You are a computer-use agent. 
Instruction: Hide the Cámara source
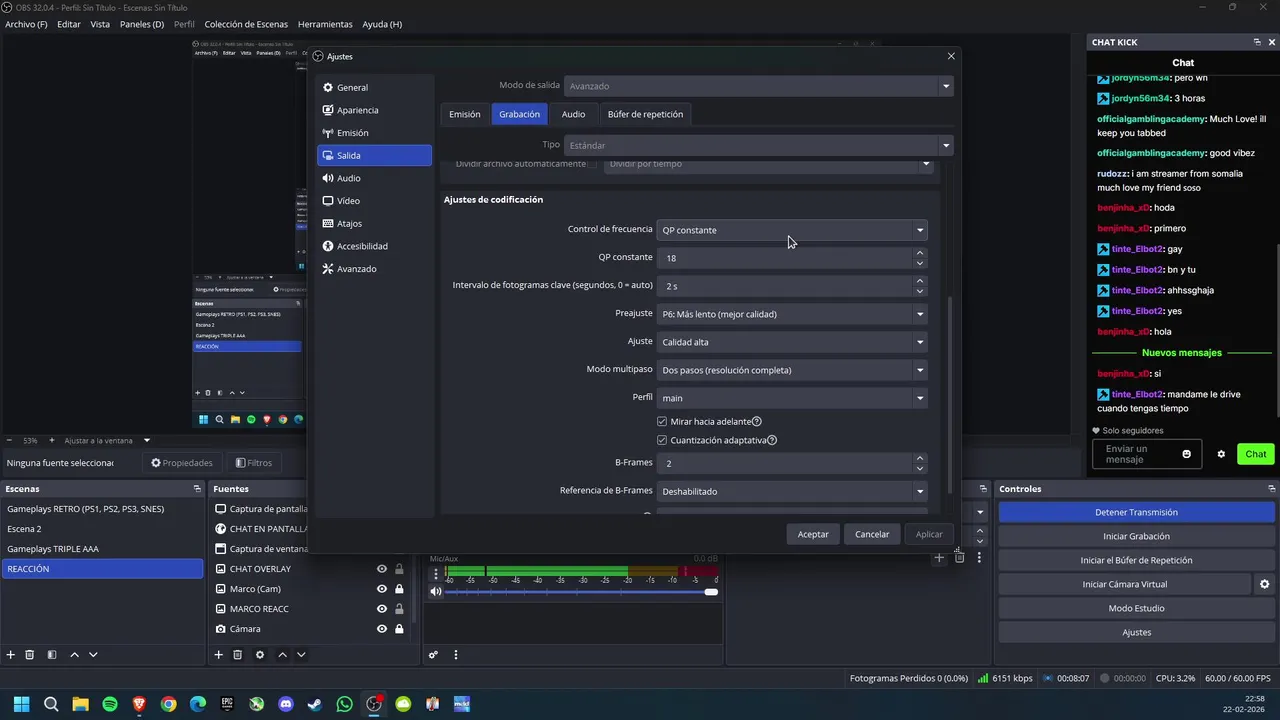pyautogui.click(x=382, y=629)
